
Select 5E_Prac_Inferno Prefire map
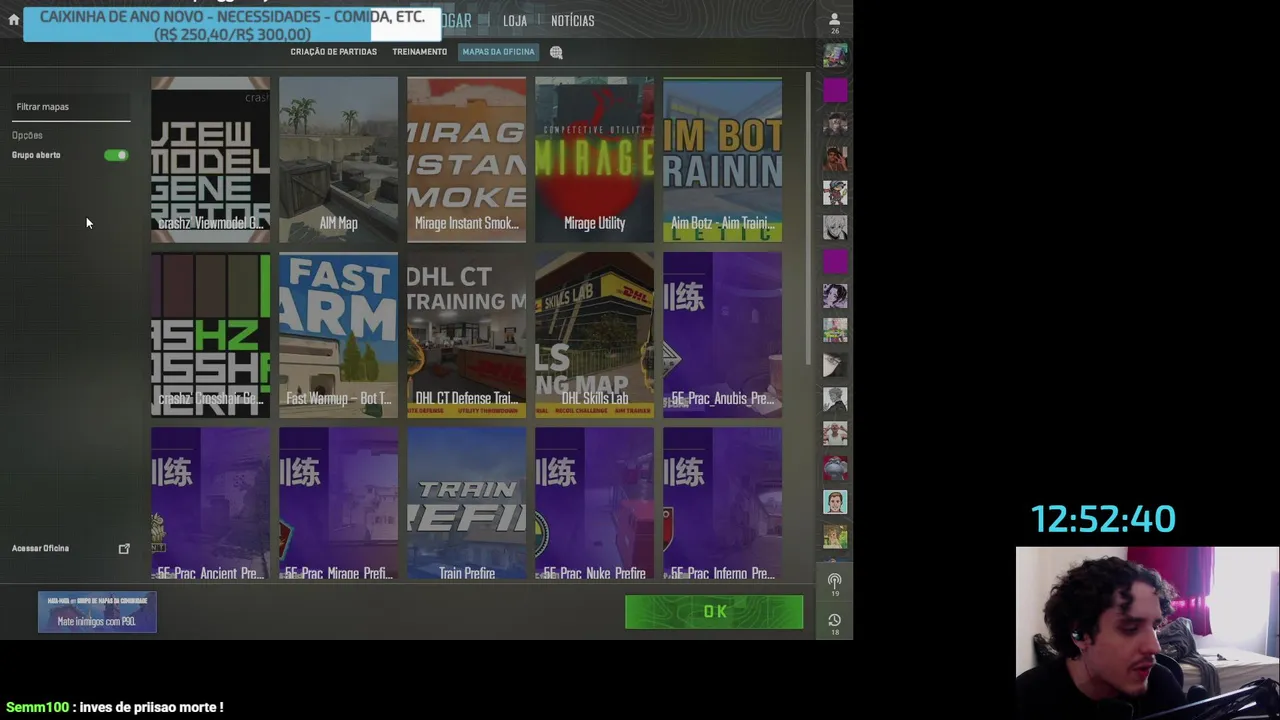(722, 504)
